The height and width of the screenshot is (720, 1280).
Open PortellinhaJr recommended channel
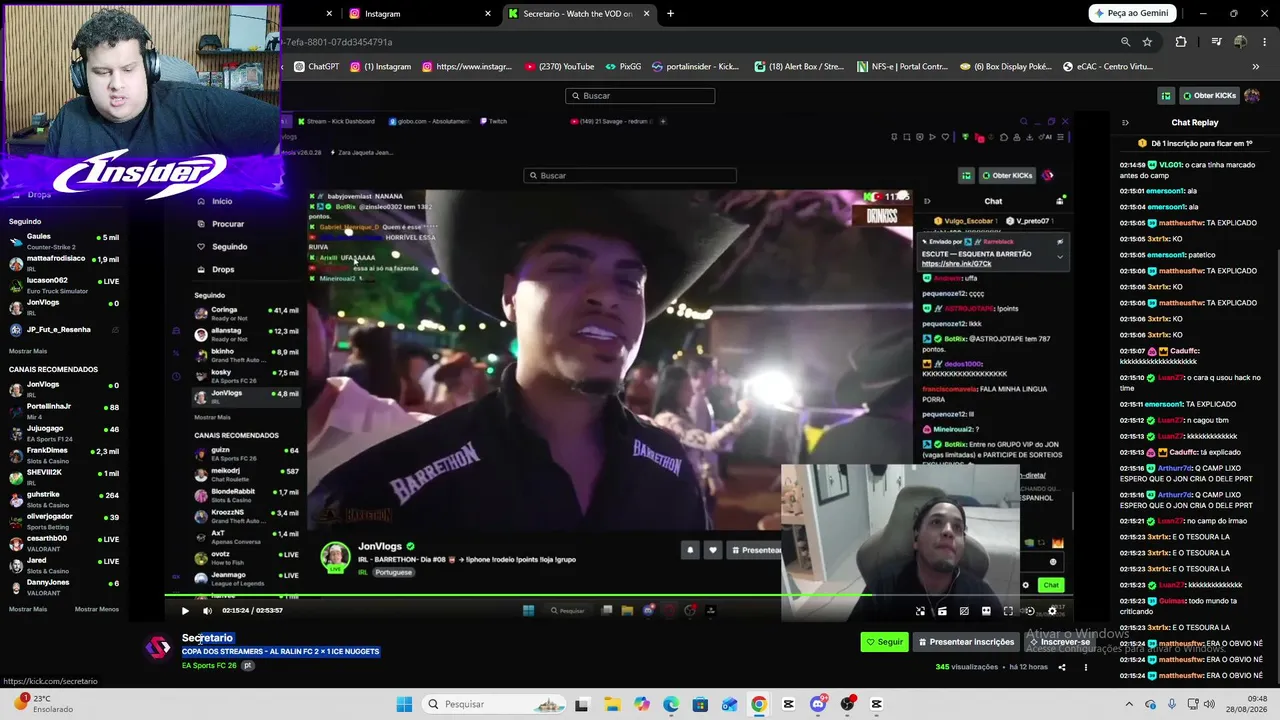coord(64,410)
